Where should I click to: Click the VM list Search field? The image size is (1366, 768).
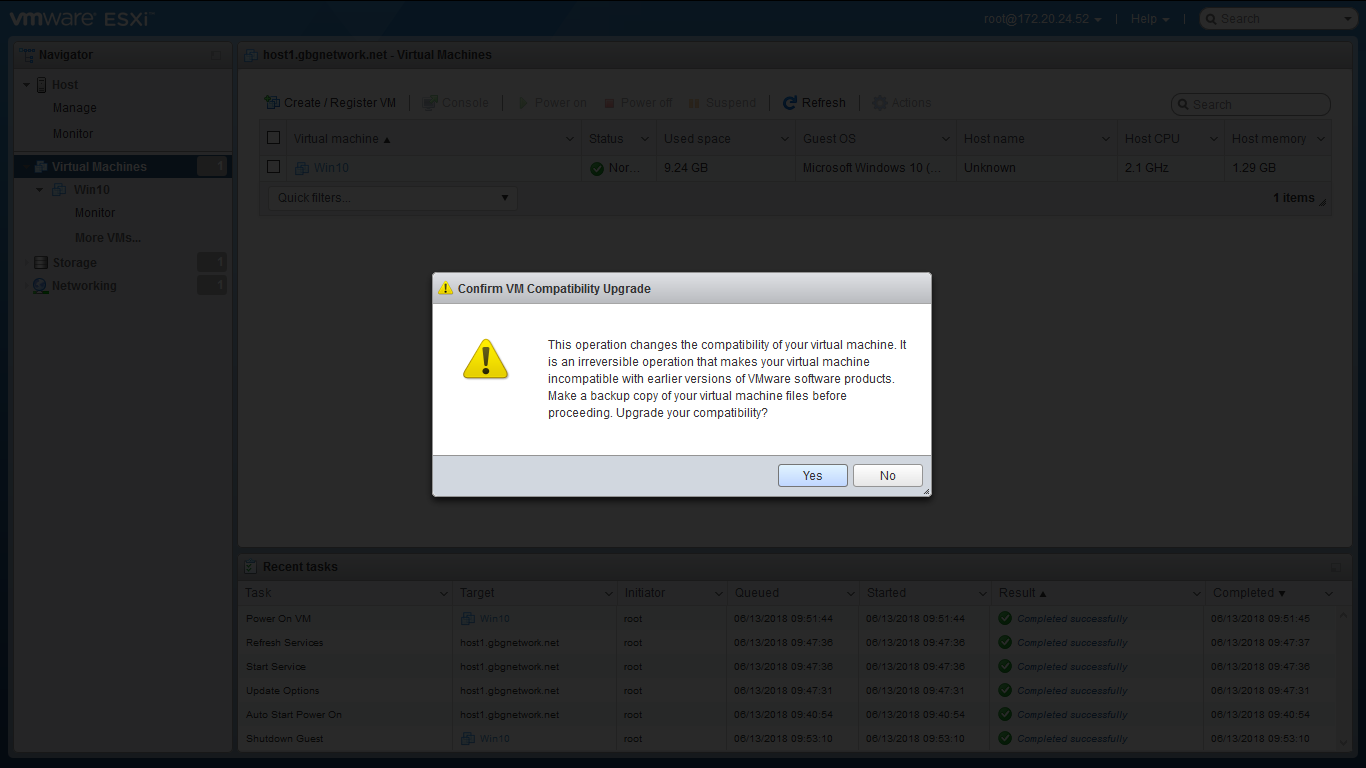pos(1257,105)
